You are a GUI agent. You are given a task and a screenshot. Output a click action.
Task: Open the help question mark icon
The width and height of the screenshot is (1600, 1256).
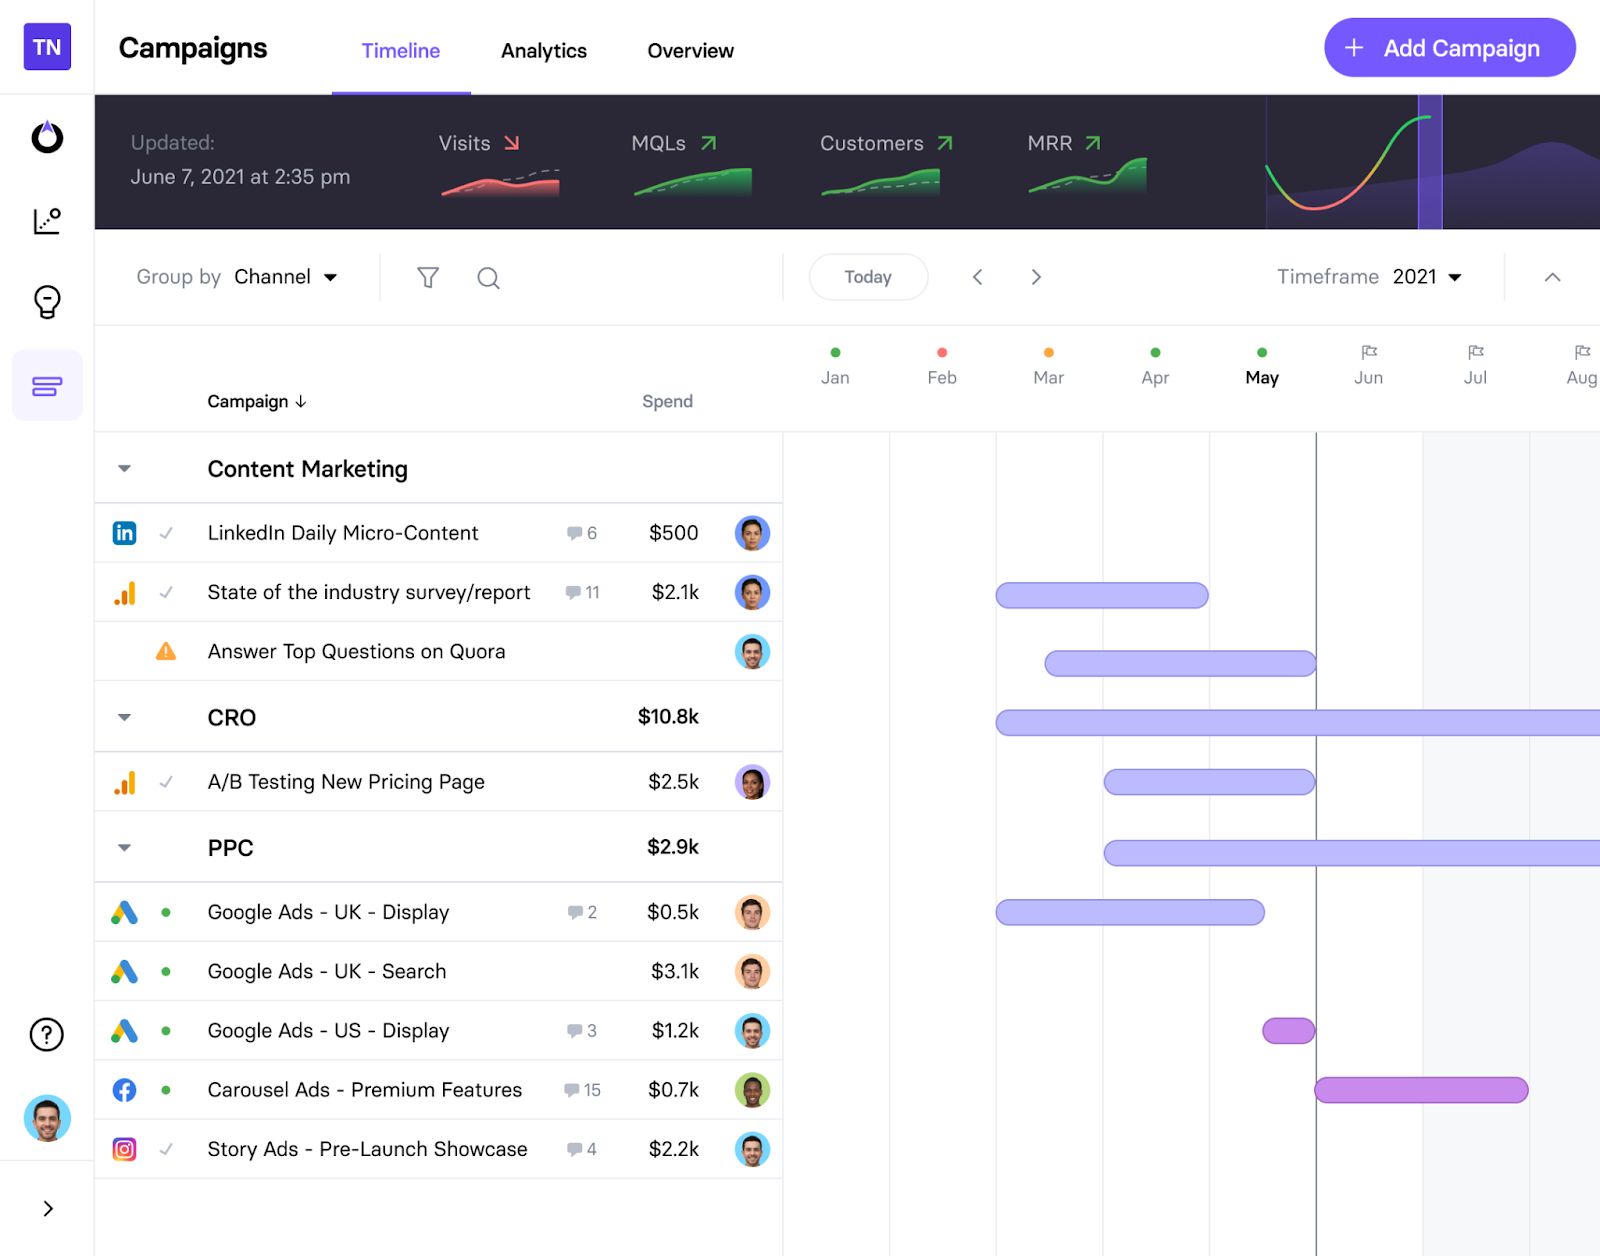pos(47,1035)
